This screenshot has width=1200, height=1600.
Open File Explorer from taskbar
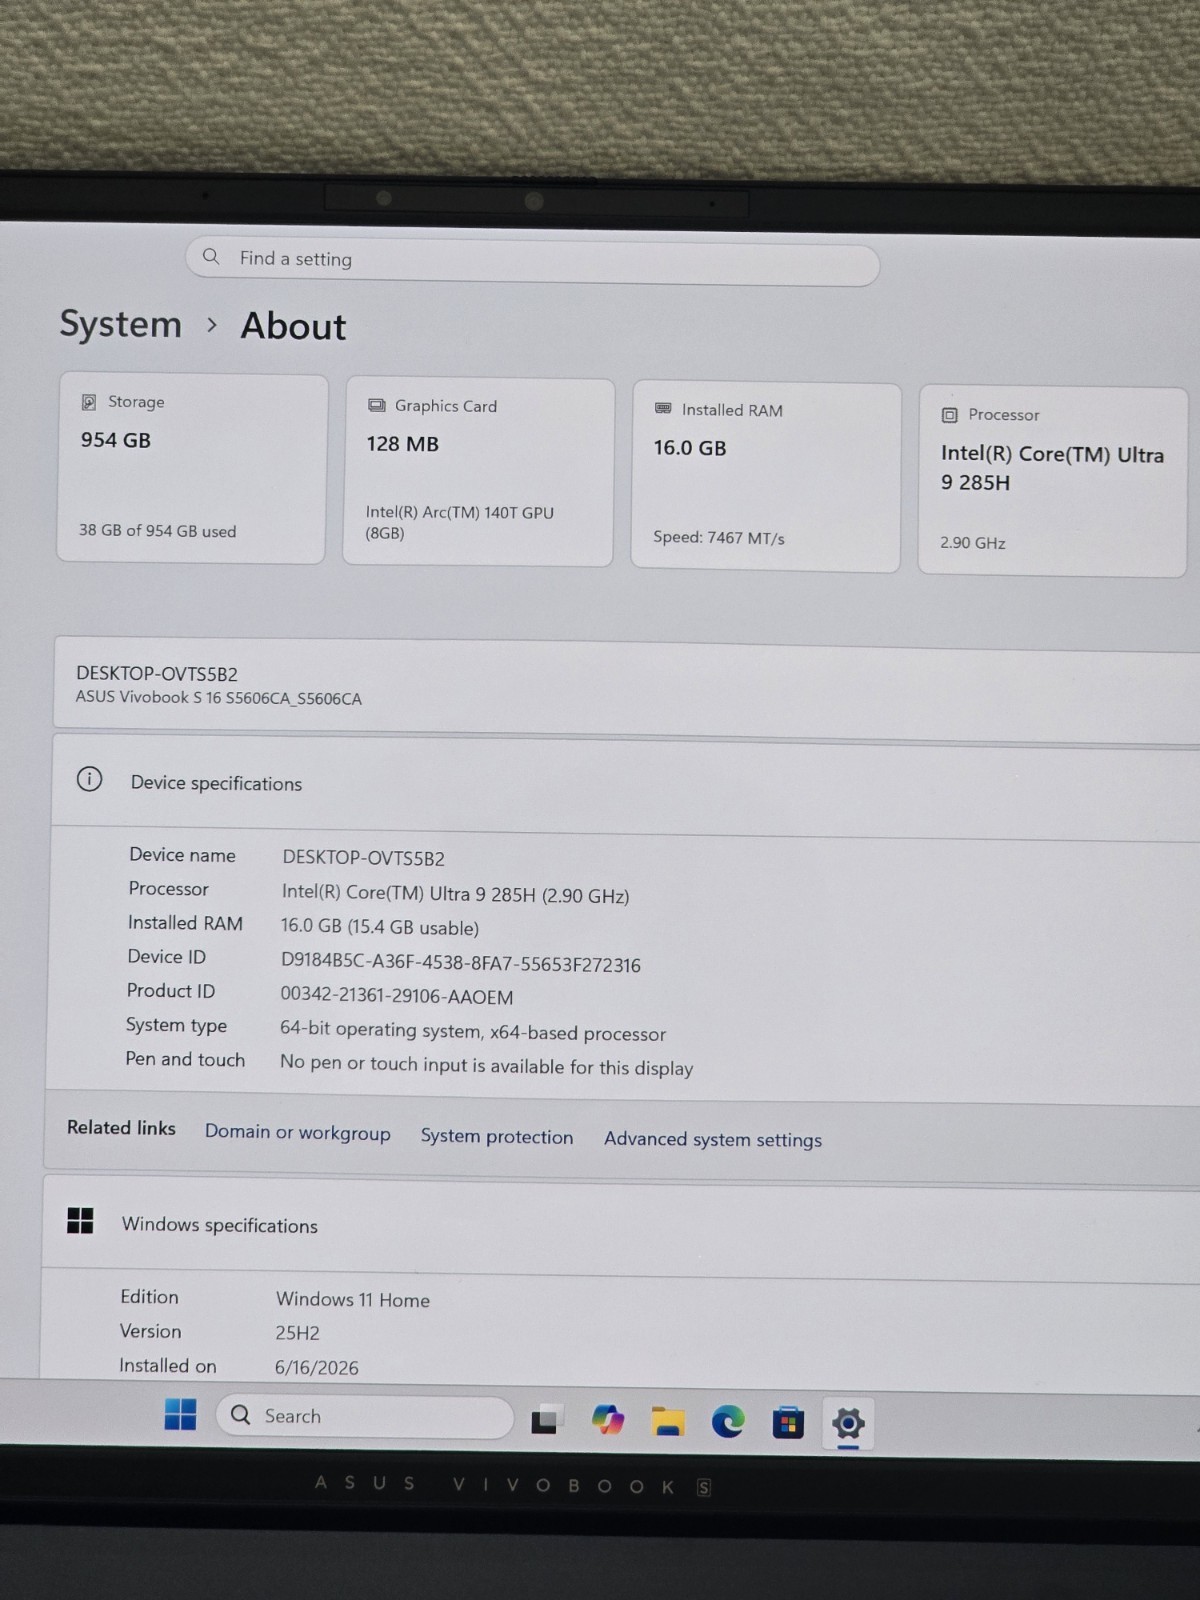(x=668, y=1421)
